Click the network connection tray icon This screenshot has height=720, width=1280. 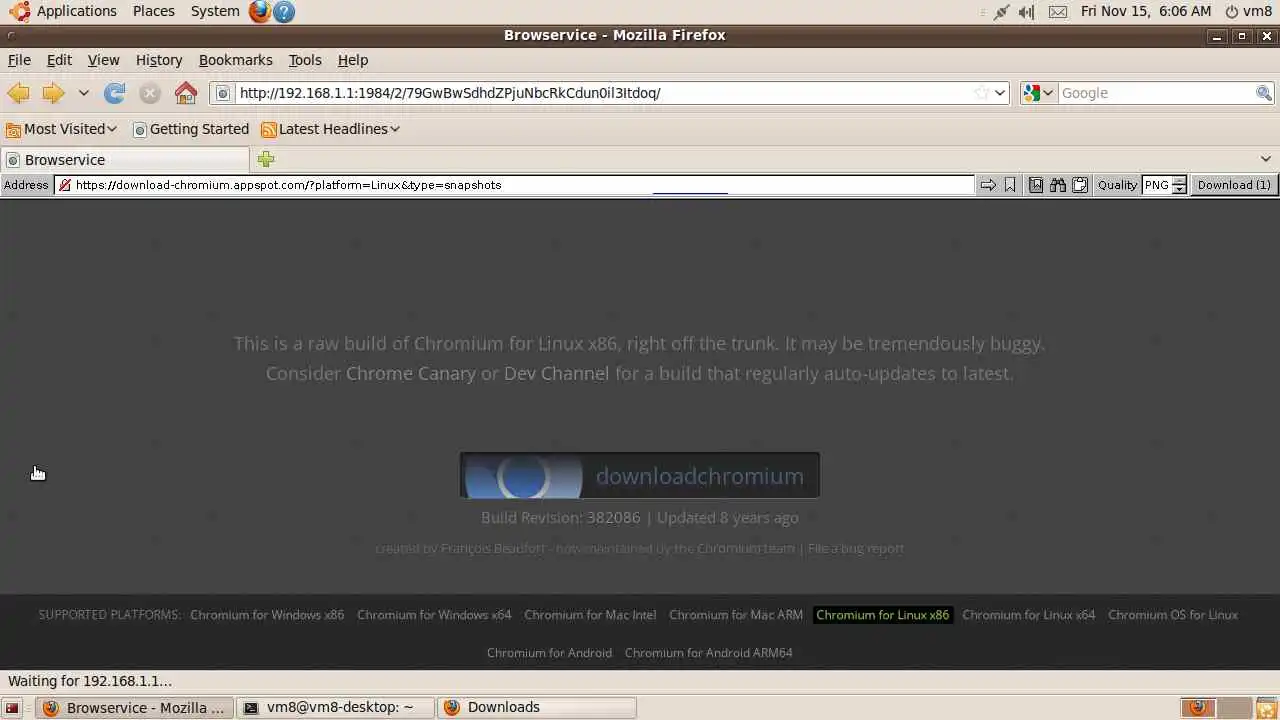pyautogui.click(x=1002, y=12)
